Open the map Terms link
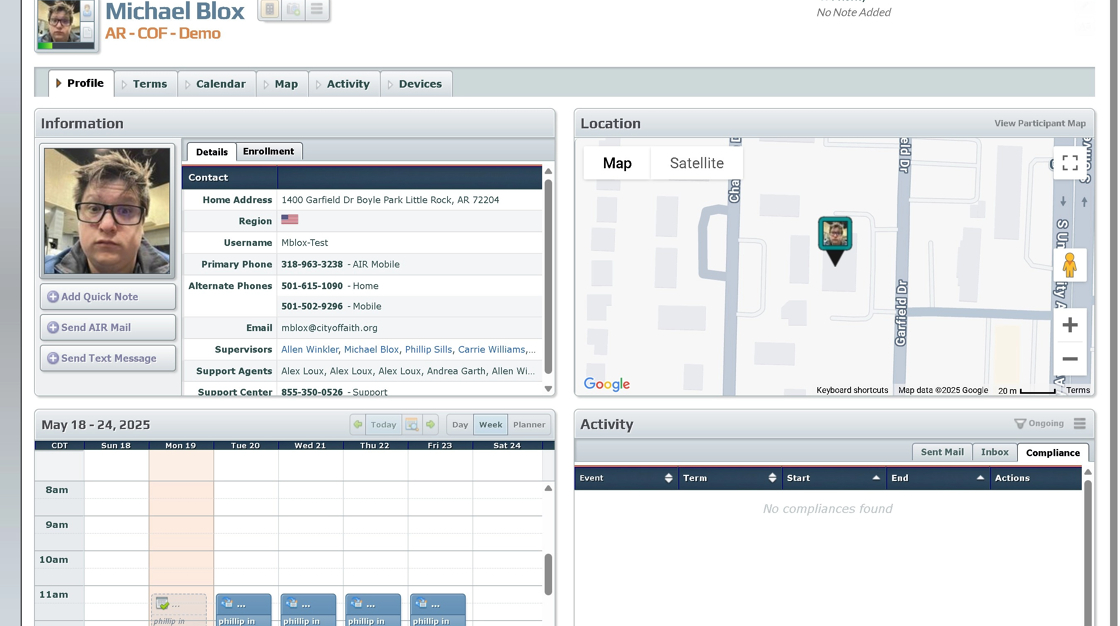1120x626 pixels. pos(1078,390)
